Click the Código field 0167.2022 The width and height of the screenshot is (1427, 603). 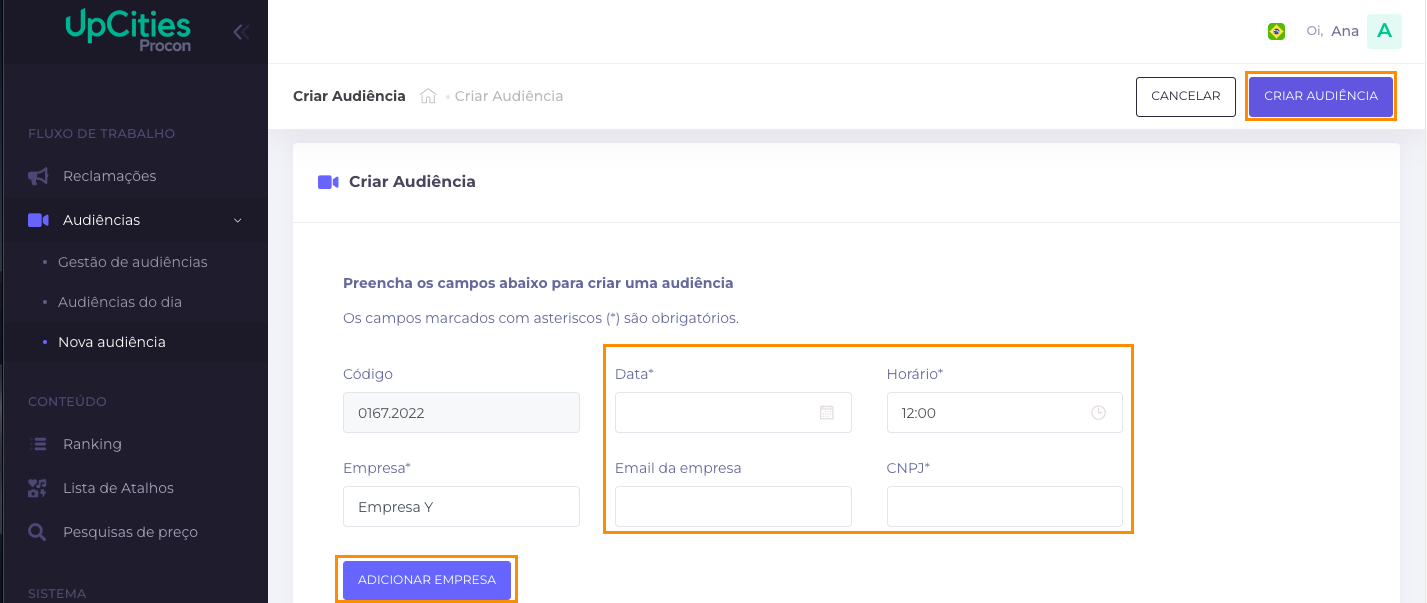461,412
